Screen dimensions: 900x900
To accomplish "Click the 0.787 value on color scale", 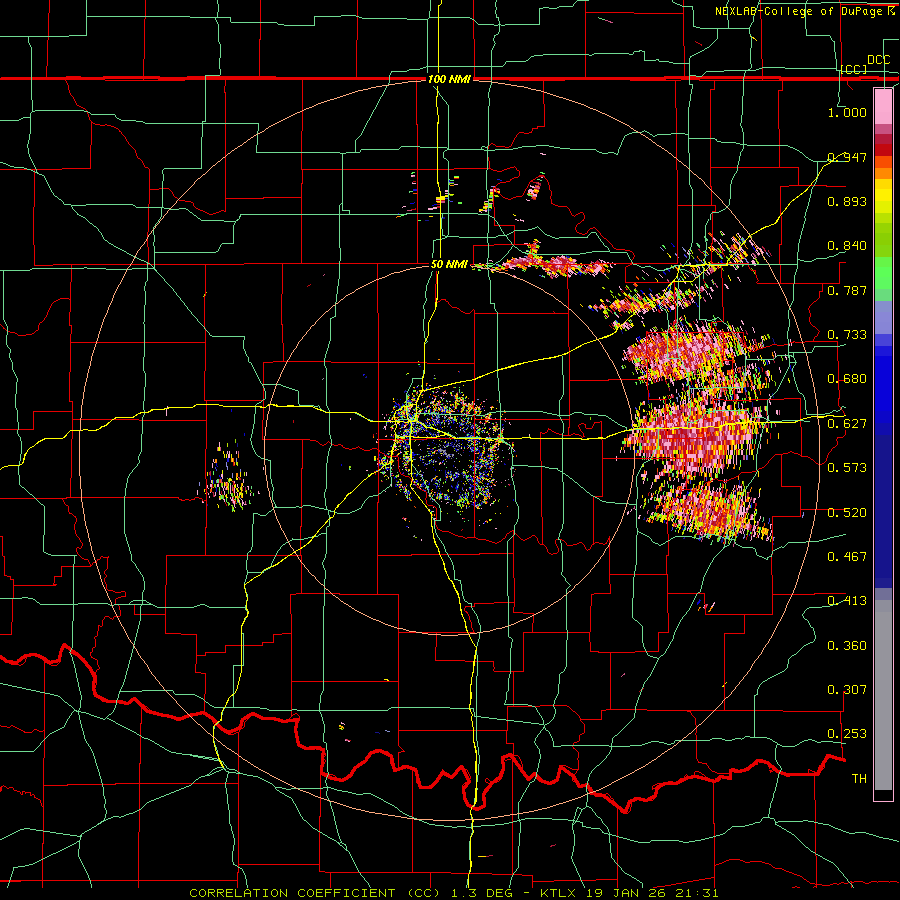I will coord(847,290).
